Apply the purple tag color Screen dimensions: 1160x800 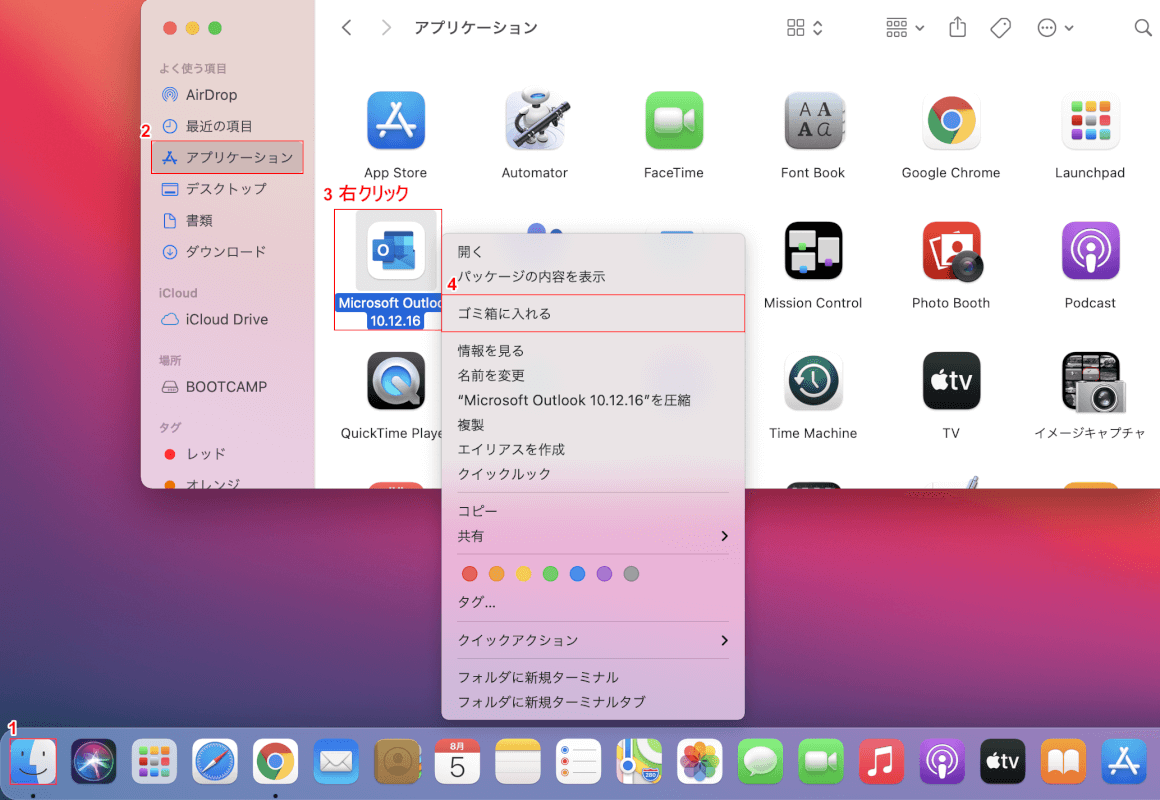[604, 574]
